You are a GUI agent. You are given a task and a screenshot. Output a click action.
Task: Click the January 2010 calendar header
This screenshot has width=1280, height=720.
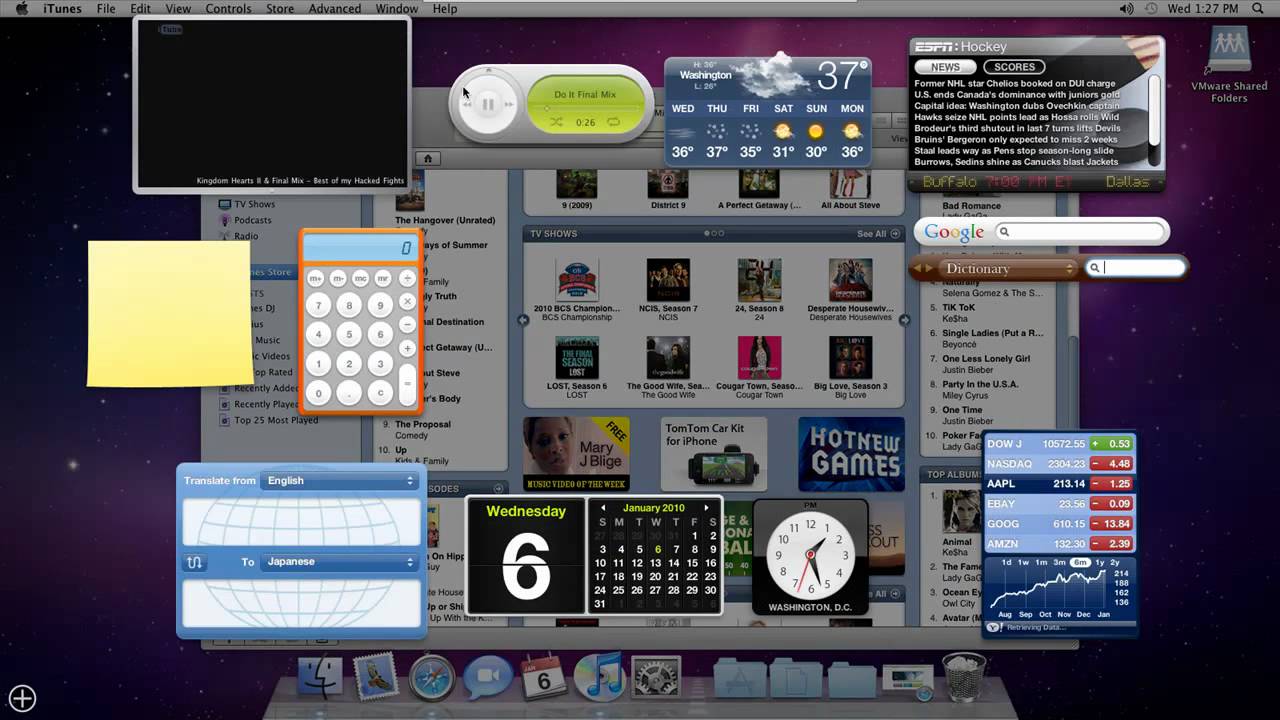pyautogui.click(x=654, y=508)
